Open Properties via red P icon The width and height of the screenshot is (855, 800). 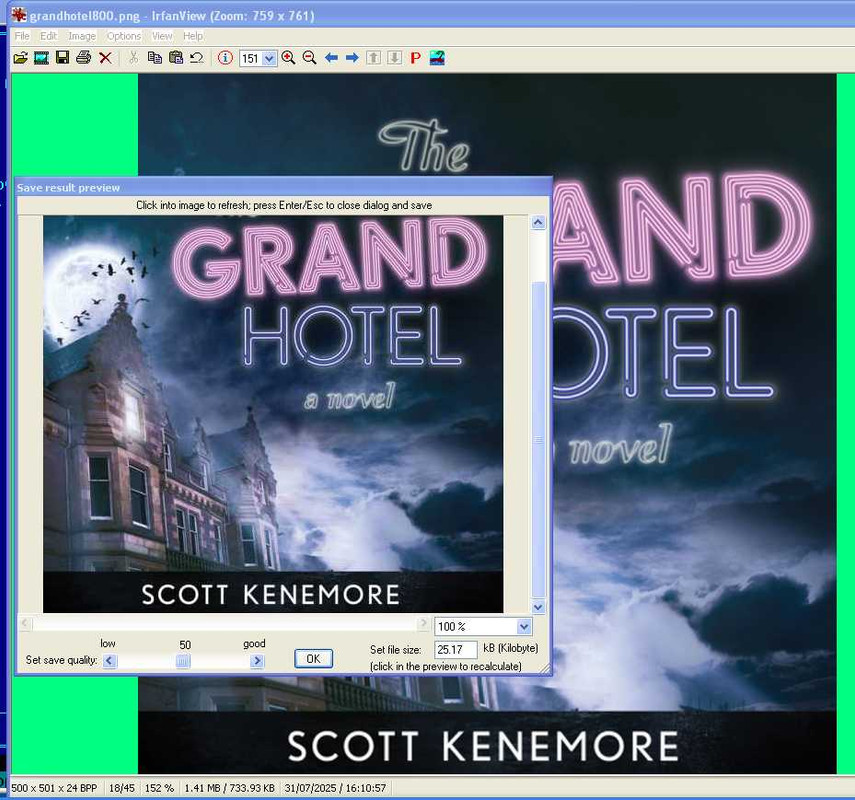(416, 58)
